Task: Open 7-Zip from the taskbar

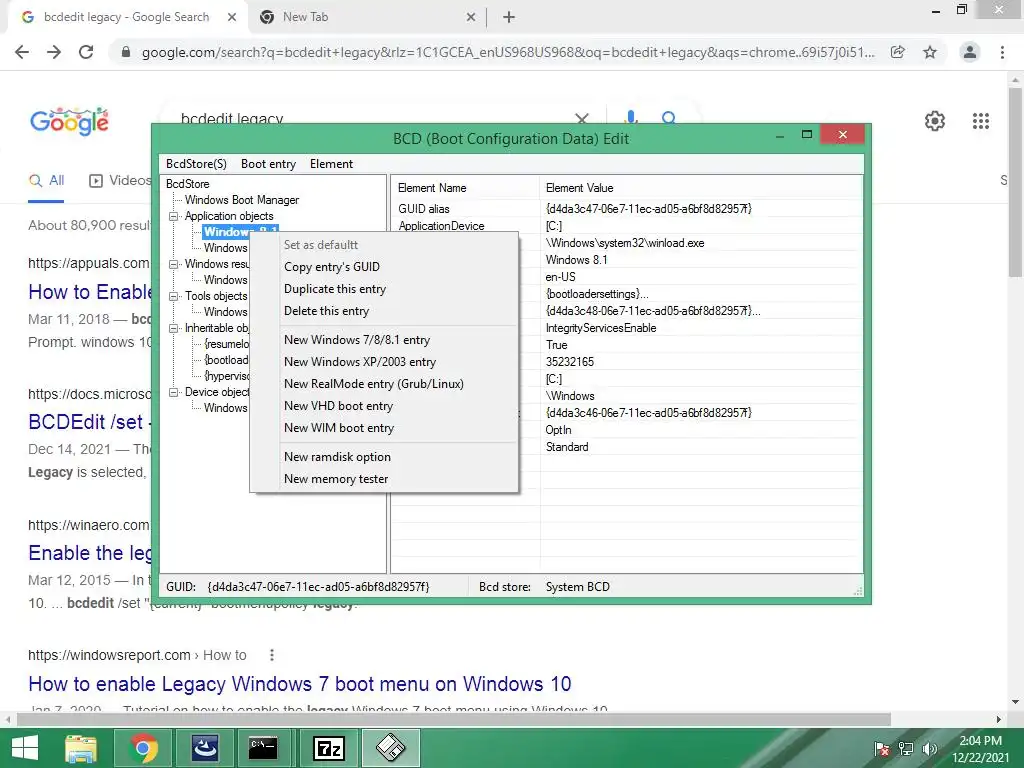Action: (329, 748)
